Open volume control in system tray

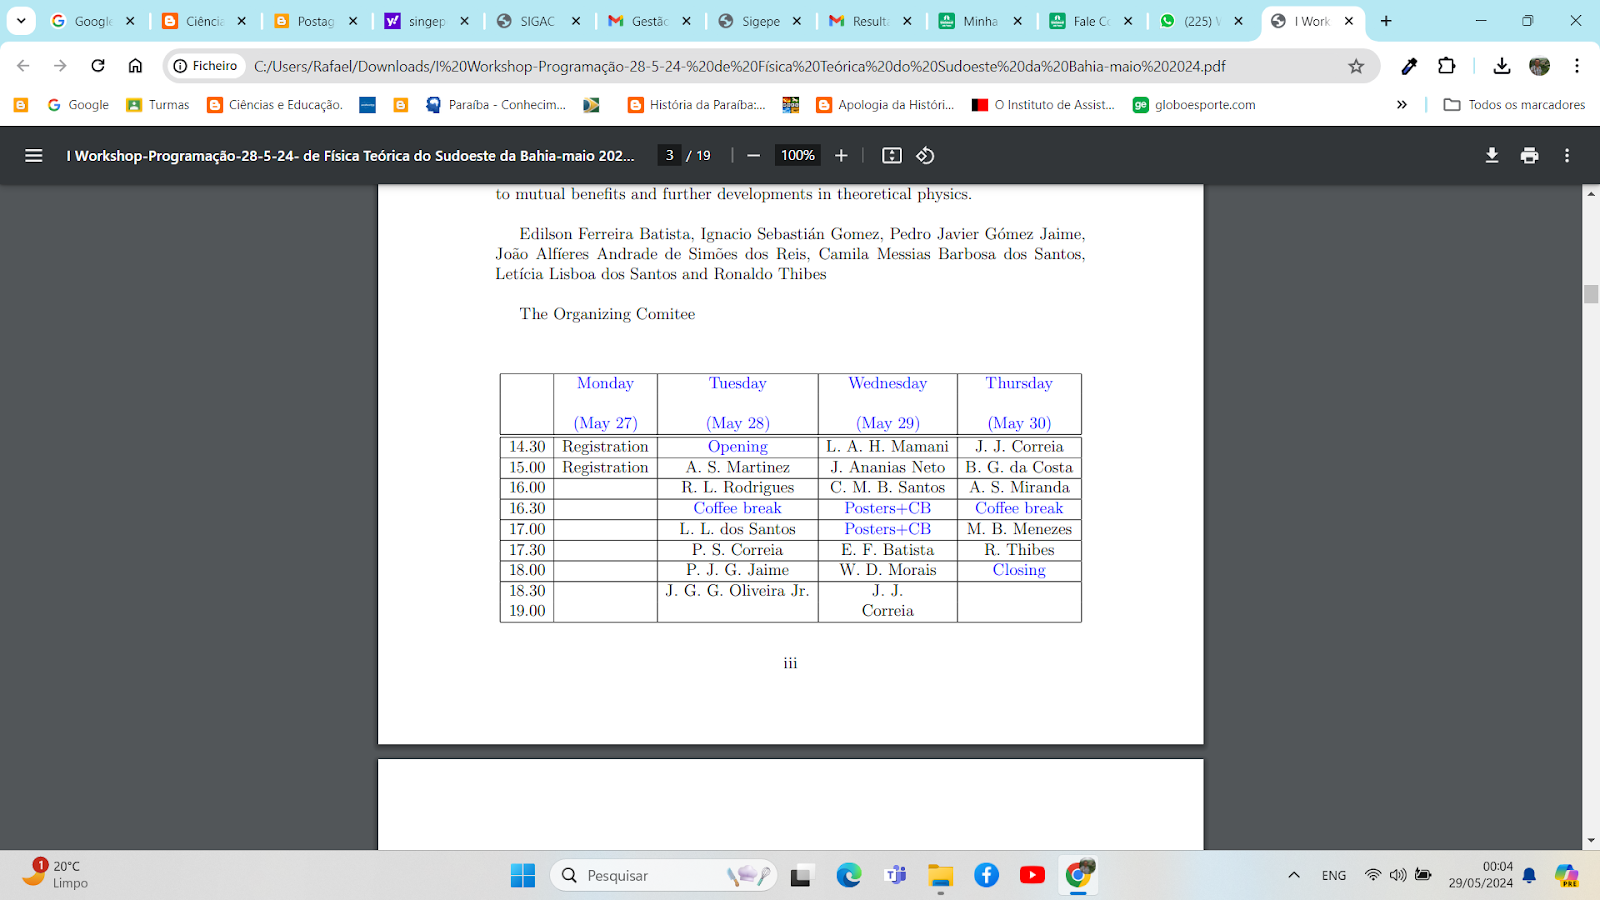pos(1398,875)
